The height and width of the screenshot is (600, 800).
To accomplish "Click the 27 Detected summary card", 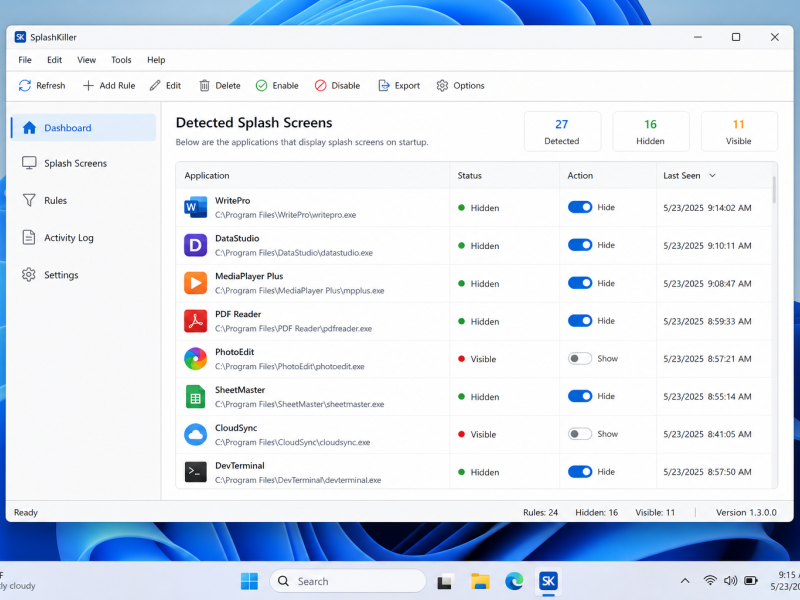I will click(562, 132).
